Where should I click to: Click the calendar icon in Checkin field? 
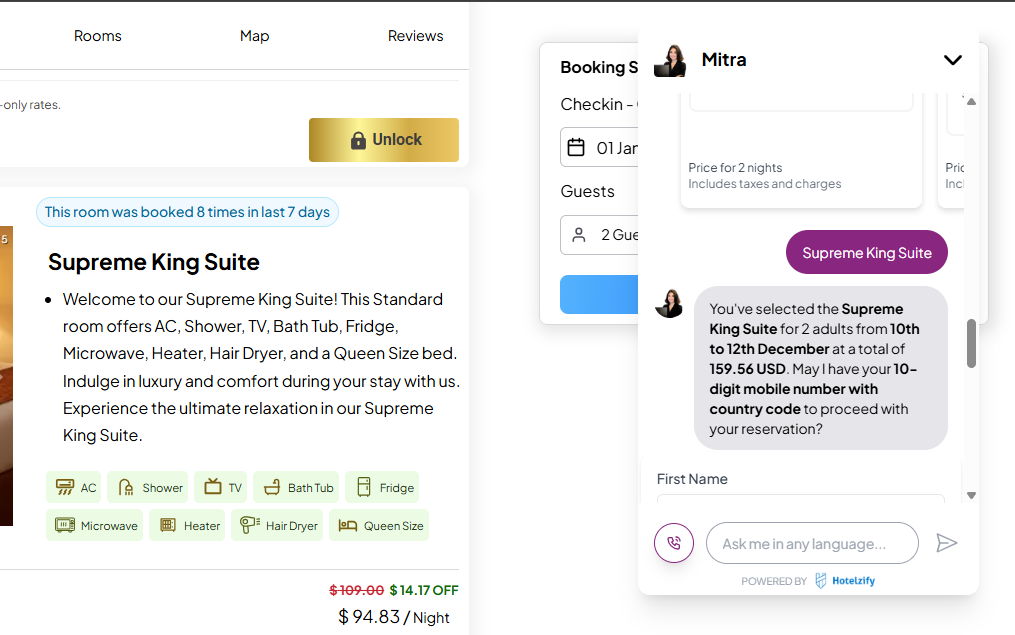pyautogui.click(x=576, y=148)
